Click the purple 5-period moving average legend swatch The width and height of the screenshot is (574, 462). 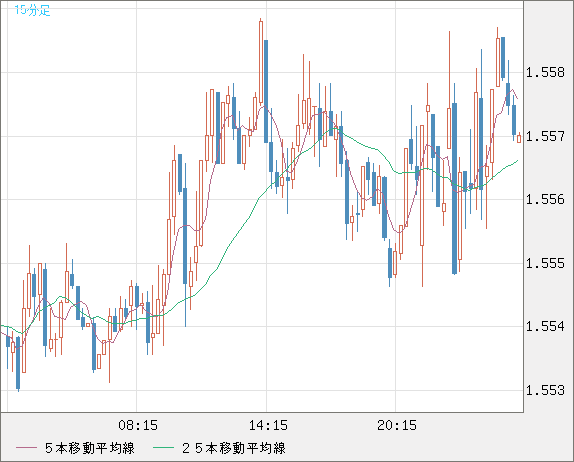[x=26, y=448]
